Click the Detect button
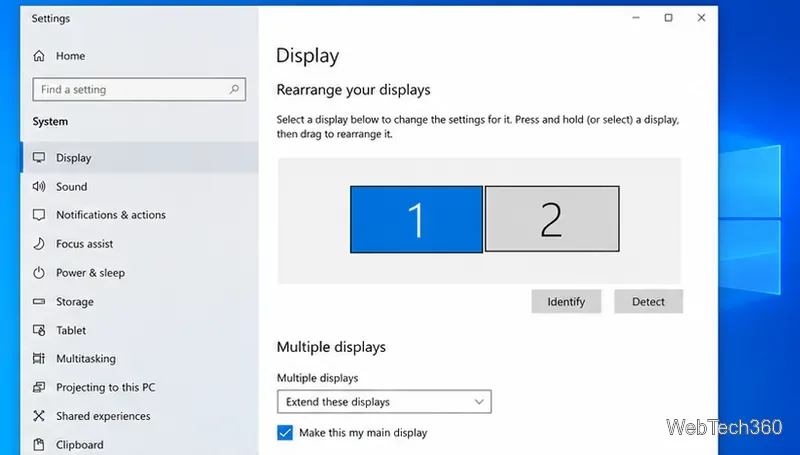The width and height of the screenshot is (800, 455). click(x=648, y=301)
